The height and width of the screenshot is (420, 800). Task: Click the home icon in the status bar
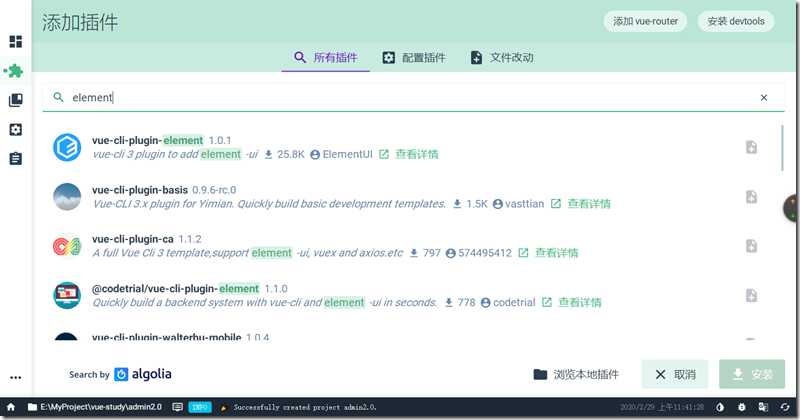(x=11, y=407)
